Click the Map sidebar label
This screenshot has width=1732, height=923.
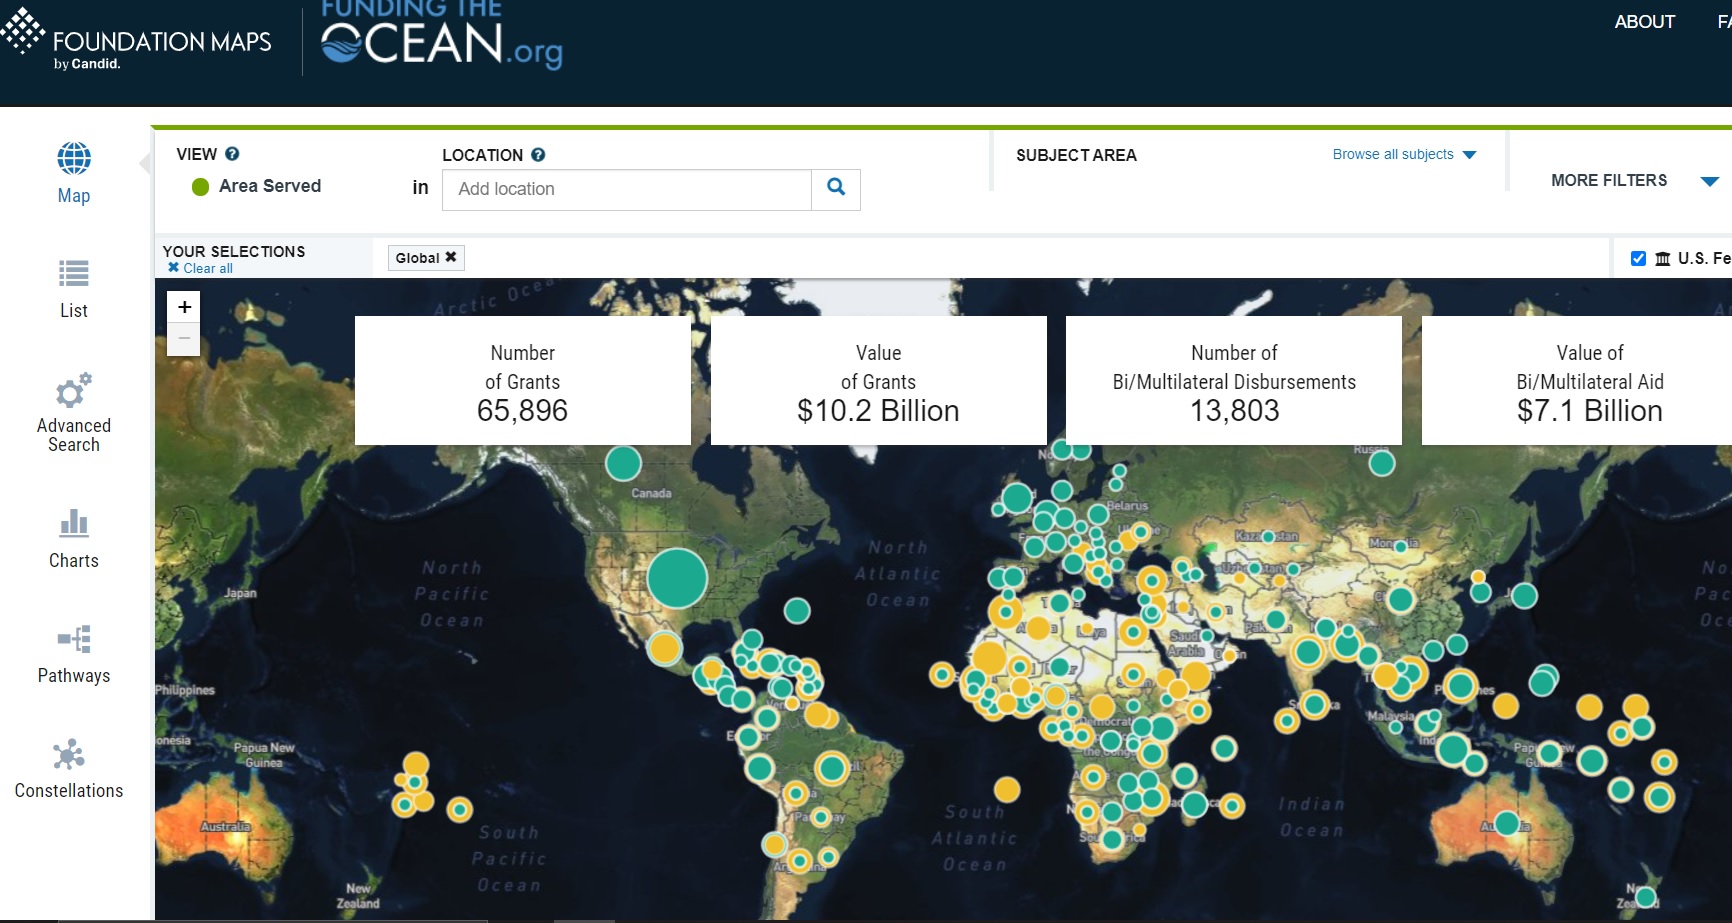click(x=74, y=196)
